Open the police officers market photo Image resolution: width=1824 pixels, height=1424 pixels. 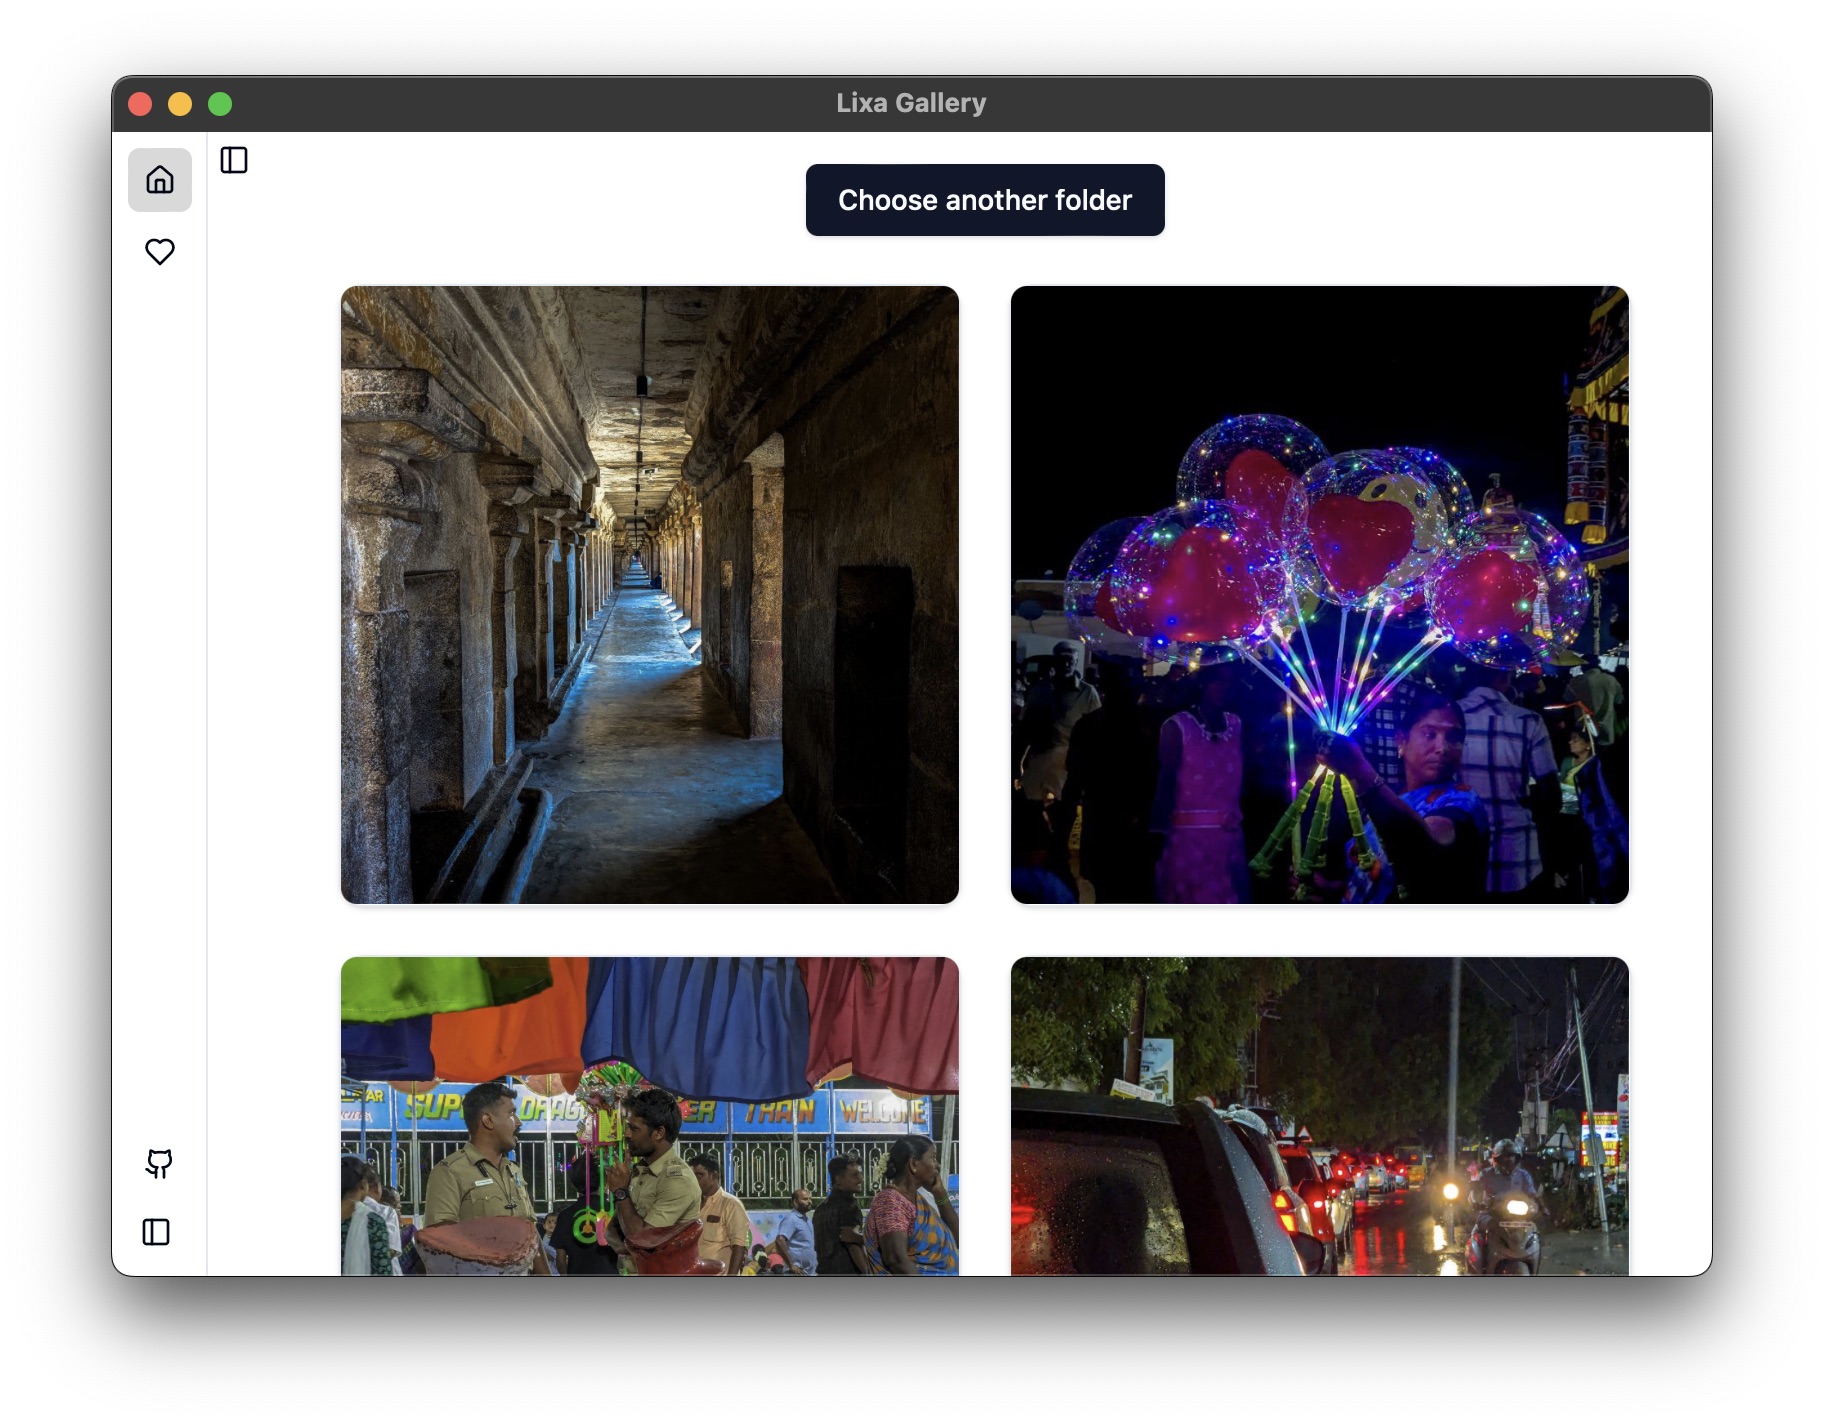point(649,1115)
